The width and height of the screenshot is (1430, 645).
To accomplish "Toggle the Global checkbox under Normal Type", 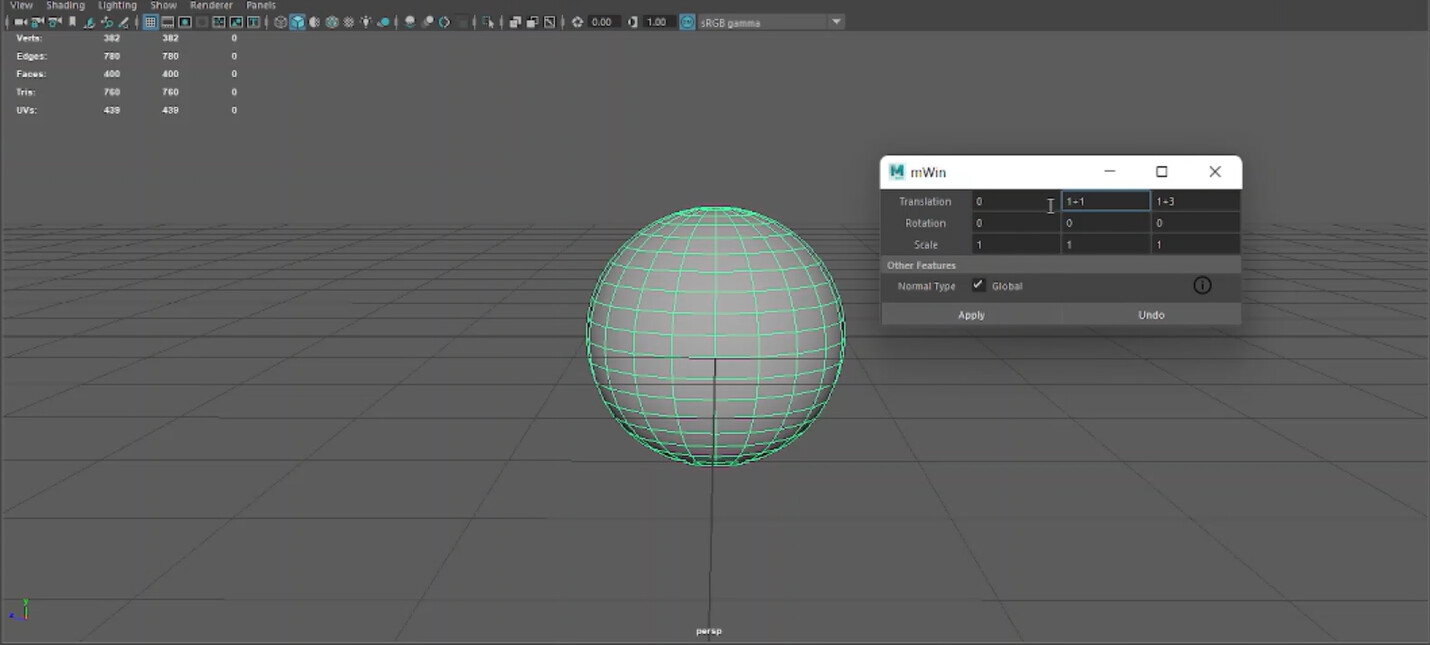I will pyautogui.click(x=978, y=285).
